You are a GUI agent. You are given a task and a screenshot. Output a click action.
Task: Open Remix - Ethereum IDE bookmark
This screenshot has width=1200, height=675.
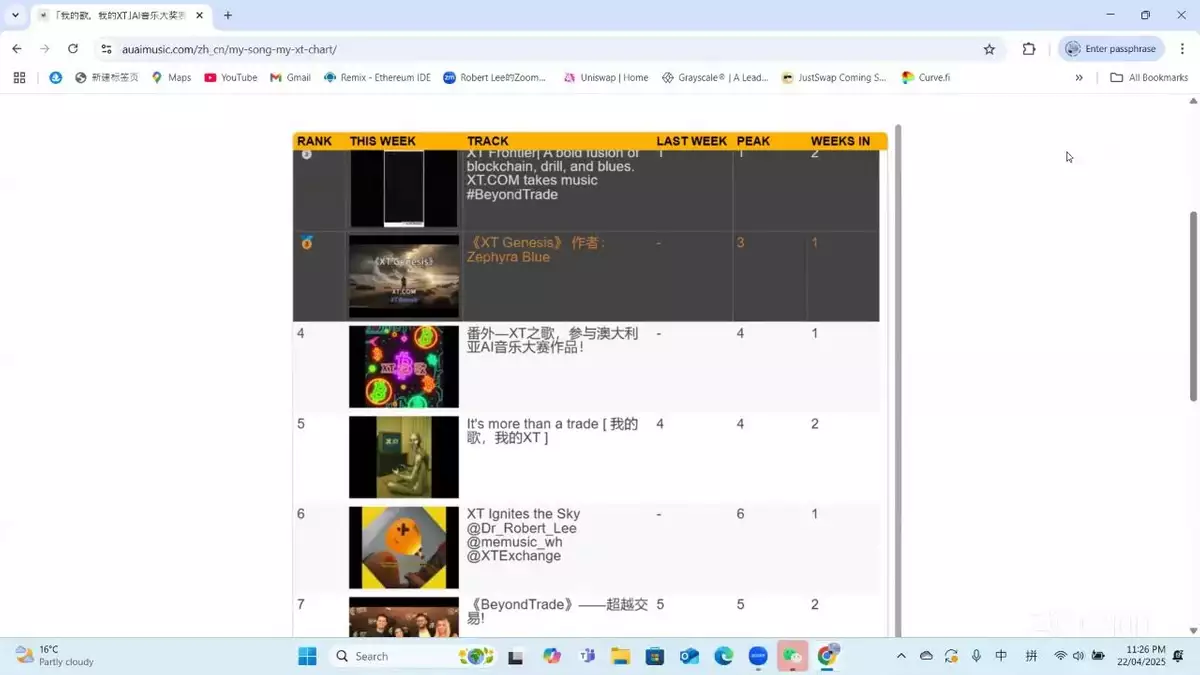click(x=377, y=77)
